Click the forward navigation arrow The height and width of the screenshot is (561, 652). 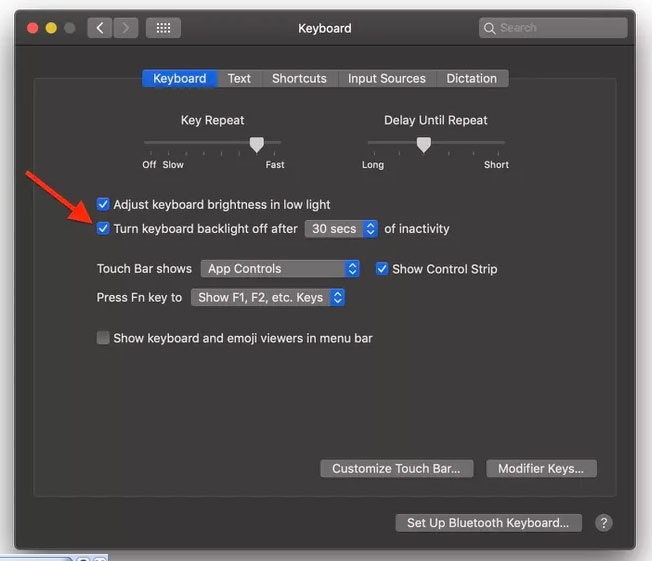click(125, 28)
